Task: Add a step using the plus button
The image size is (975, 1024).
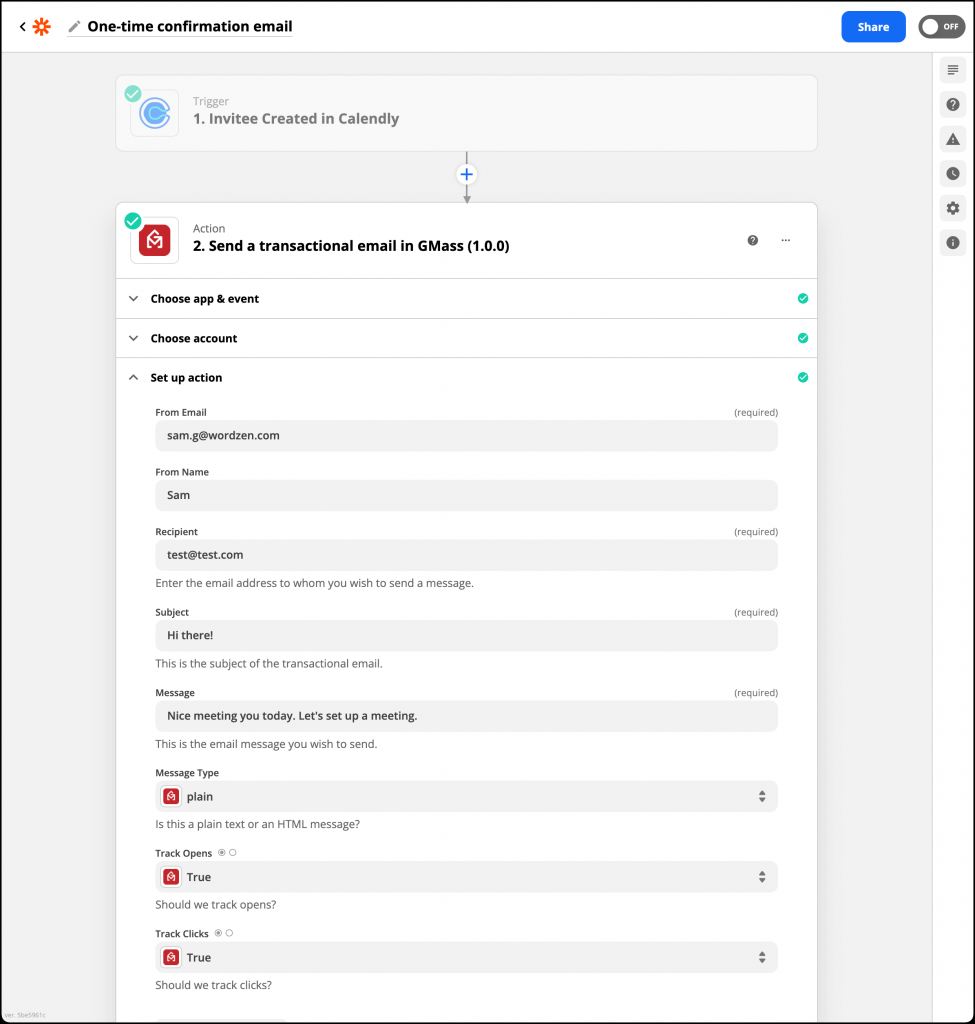Action: [x=466, y=173]
